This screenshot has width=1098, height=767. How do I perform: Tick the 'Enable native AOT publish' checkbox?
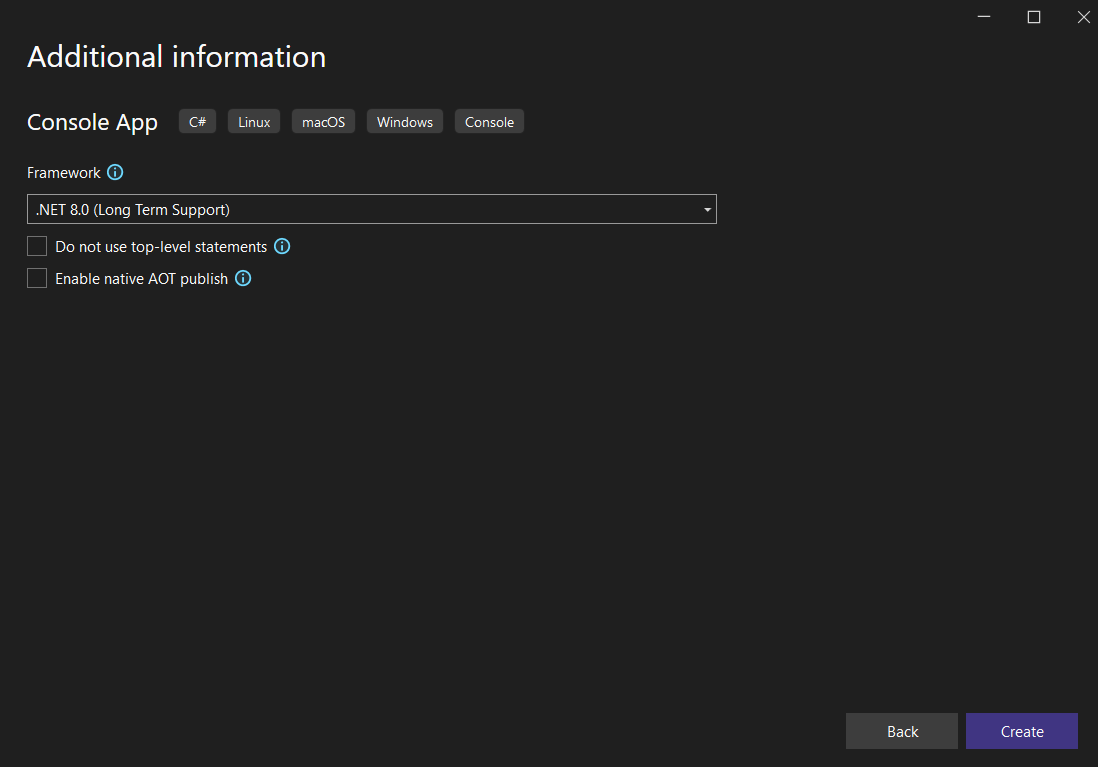37,279
